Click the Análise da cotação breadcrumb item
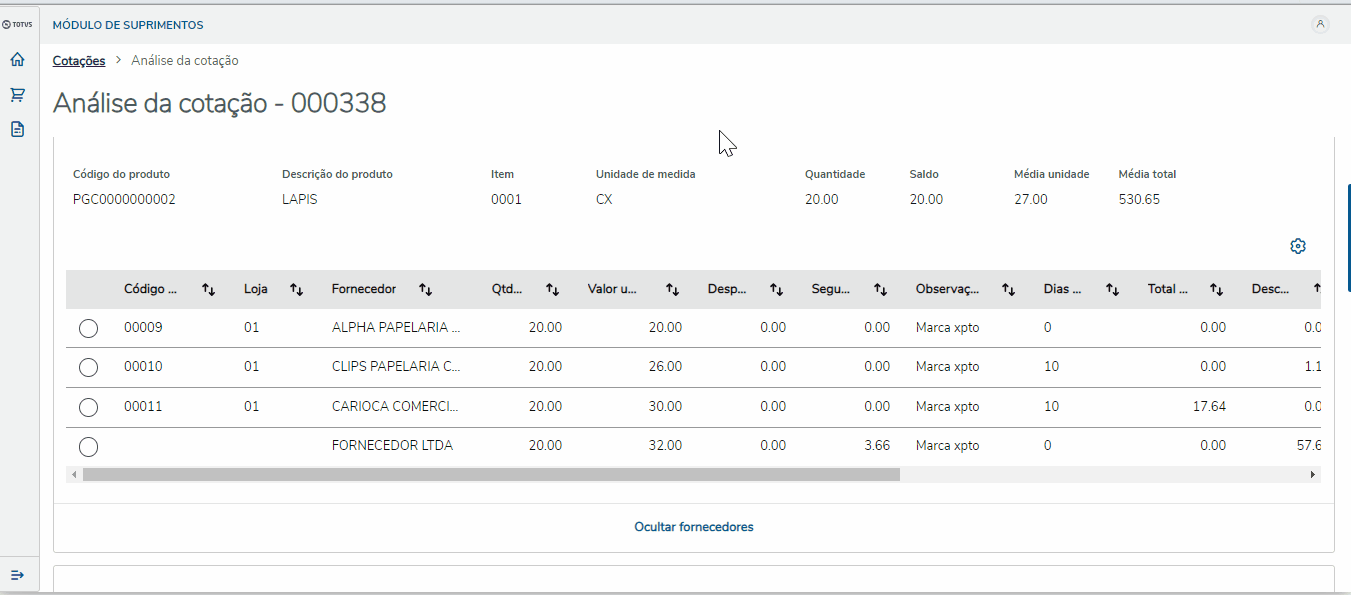Image resolution: width=1351 pixels, height=595 pixels. pos(185,60)
